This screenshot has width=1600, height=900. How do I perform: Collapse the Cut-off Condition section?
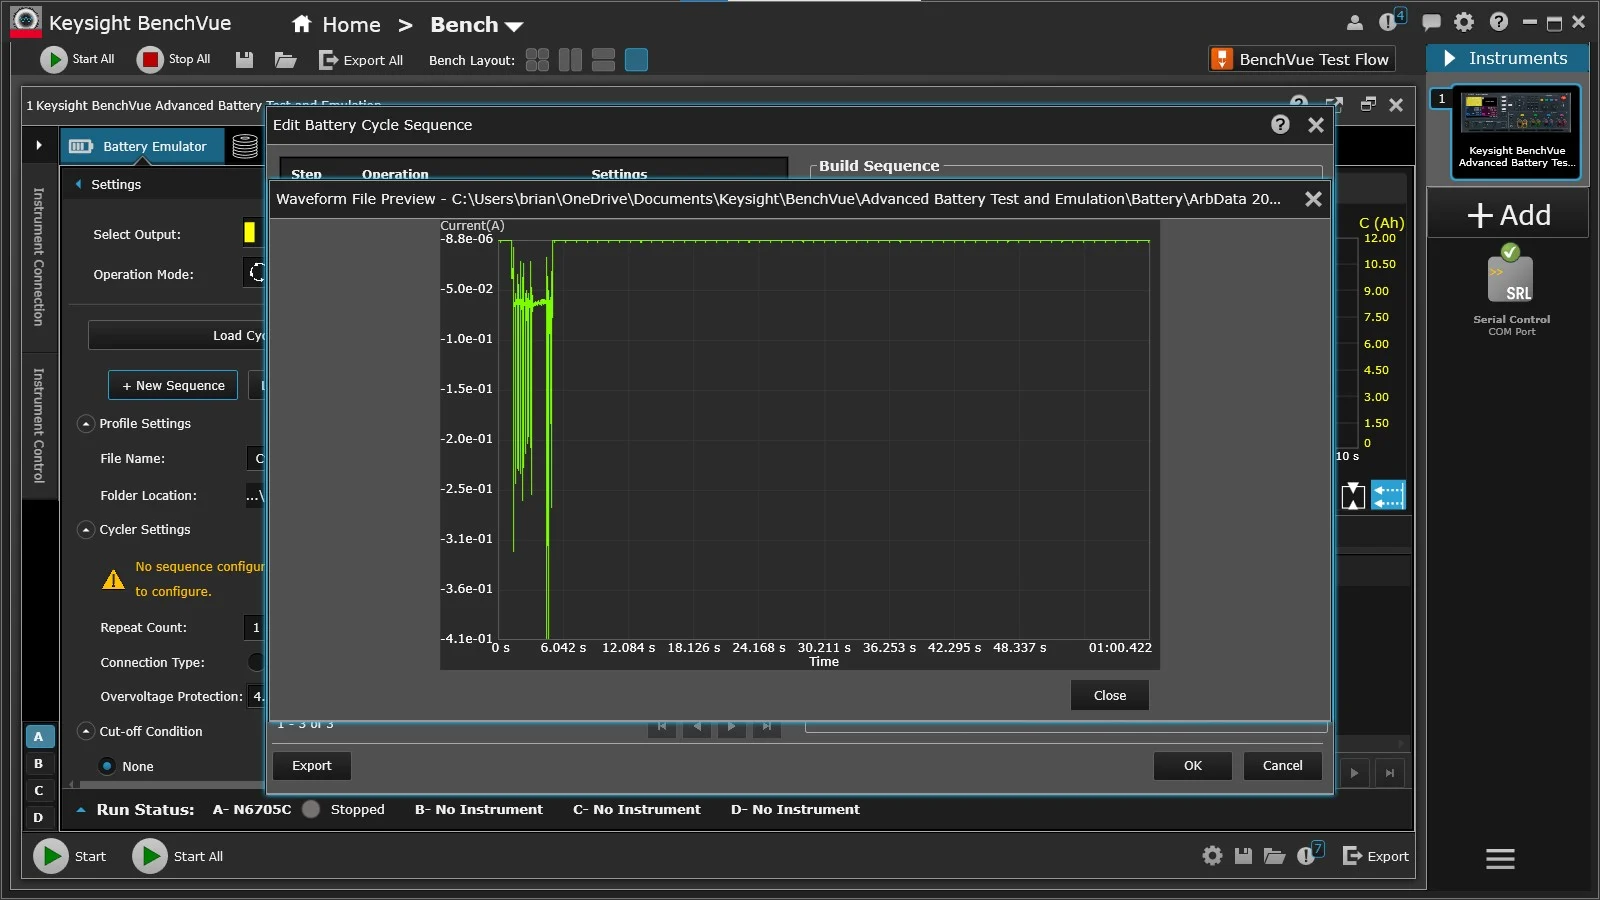tap(86, 732)
